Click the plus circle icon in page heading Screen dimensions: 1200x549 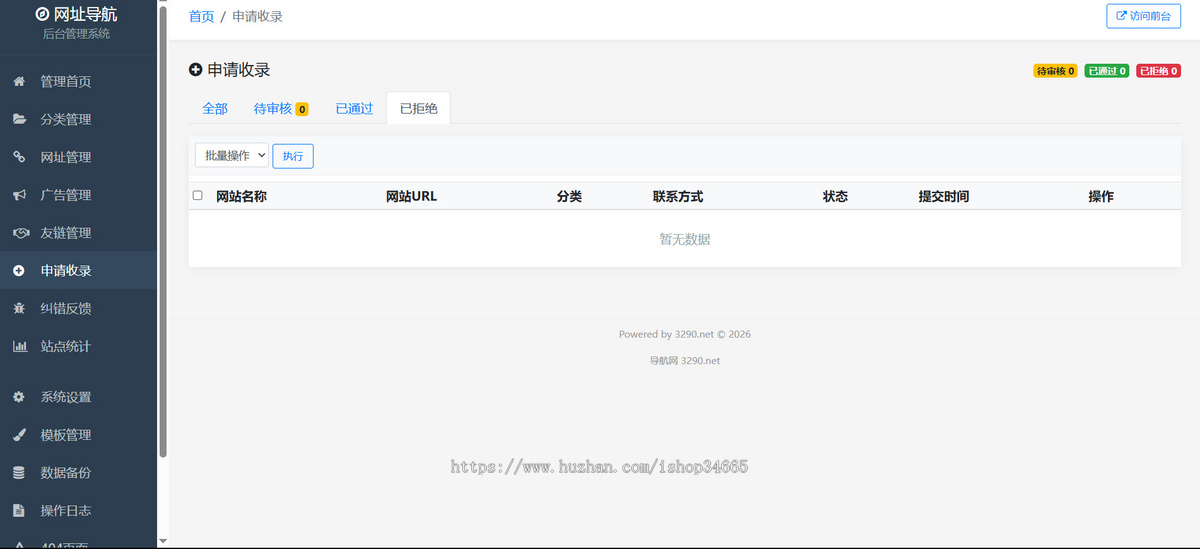[x=195, y=70]
